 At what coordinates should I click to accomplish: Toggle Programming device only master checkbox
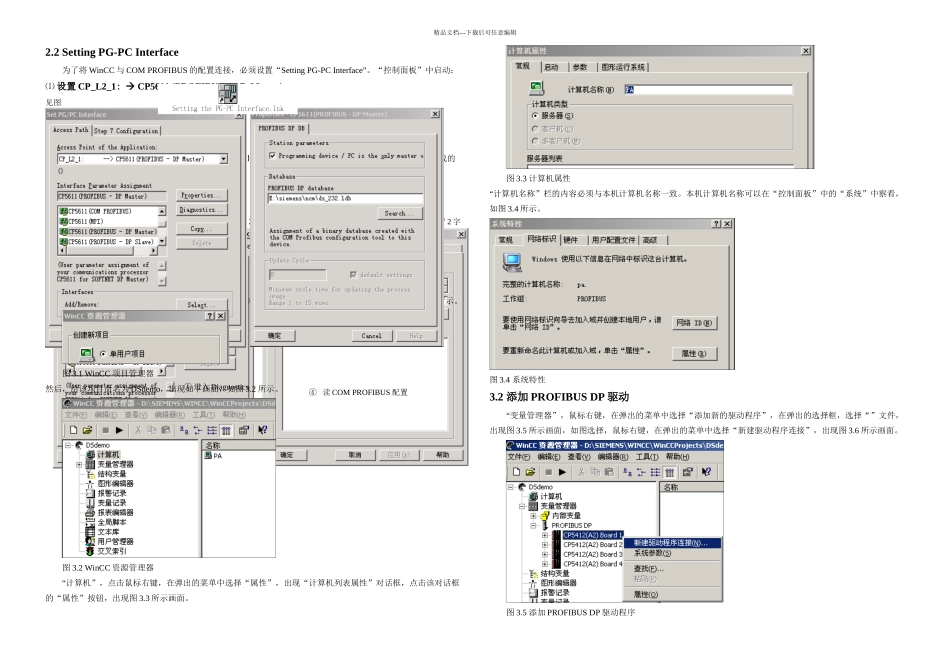pos(272,156)
